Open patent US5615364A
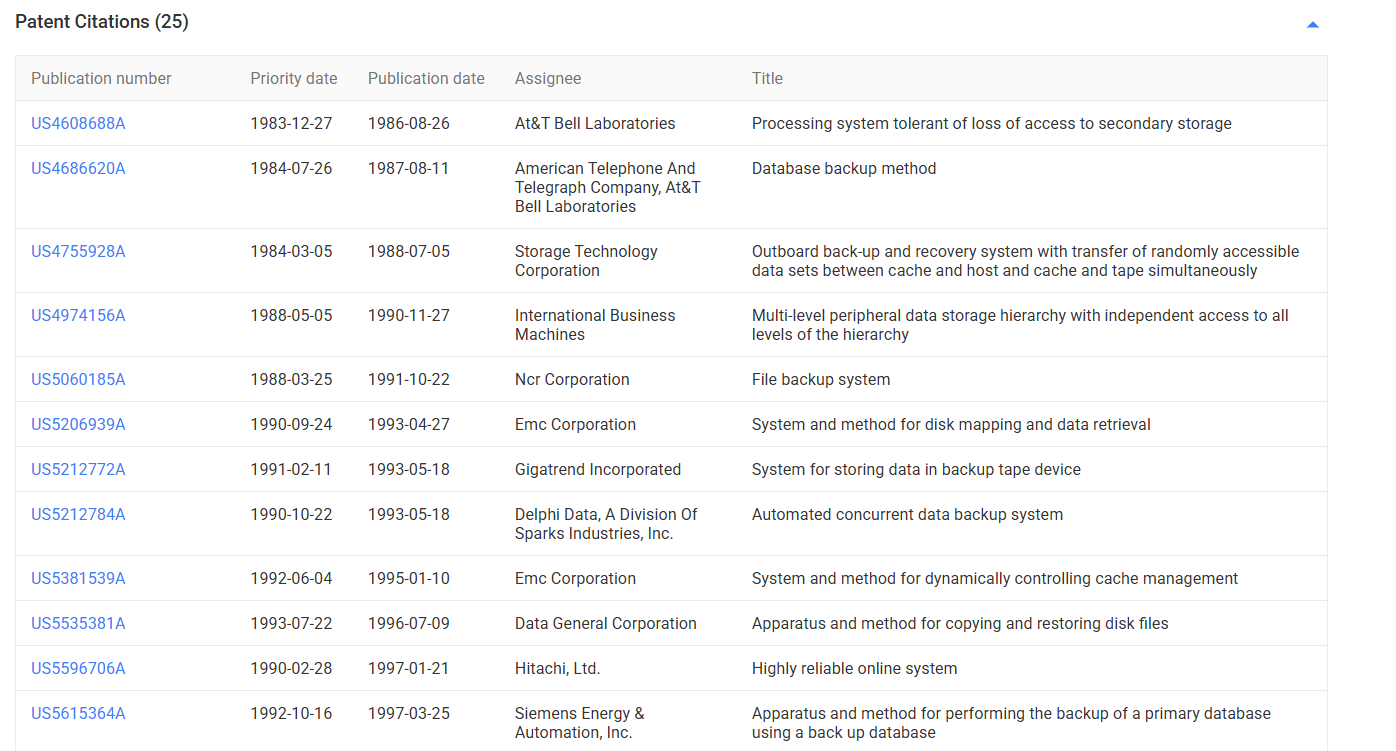Screen dimensions: 1396x751 tap(78, 712)
